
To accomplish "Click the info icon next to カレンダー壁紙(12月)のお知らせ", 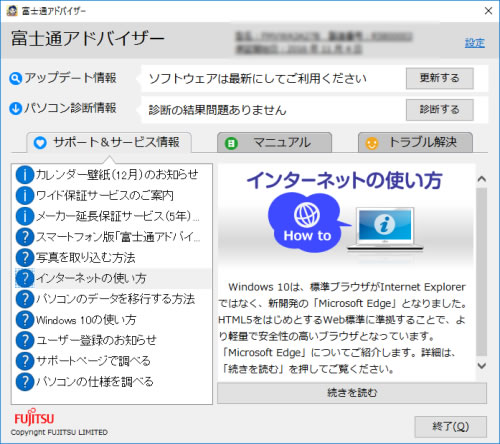I will [25, 175].
